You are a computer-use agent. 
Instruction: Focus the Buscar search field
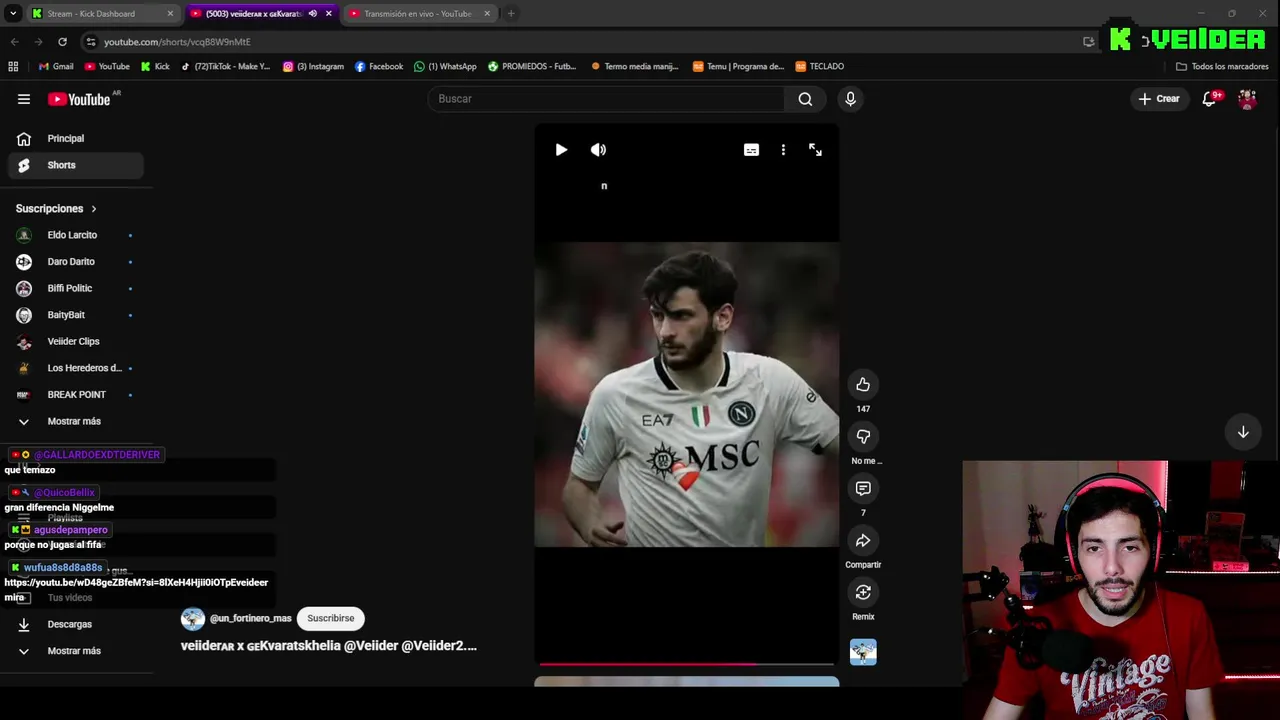(x=606, y=99)
